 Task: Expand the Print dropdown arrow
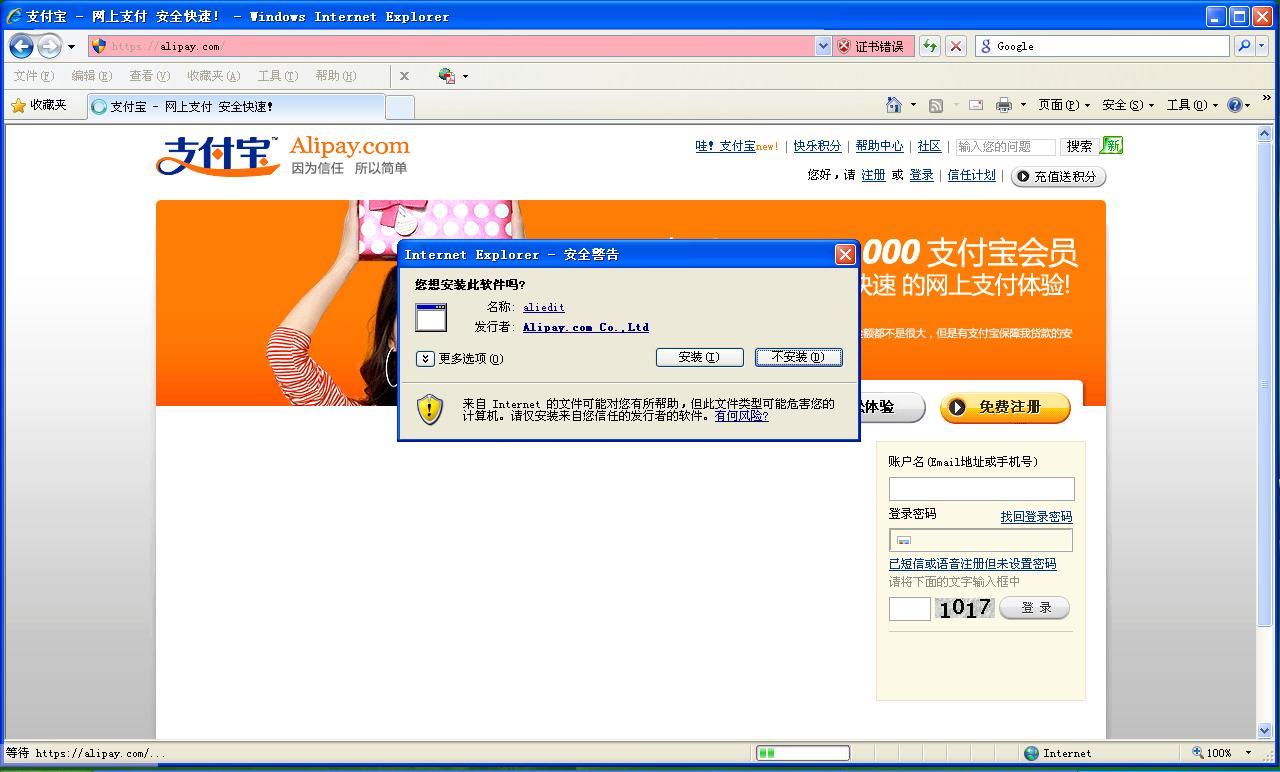pyautogui.click(x=1023, y=105)
